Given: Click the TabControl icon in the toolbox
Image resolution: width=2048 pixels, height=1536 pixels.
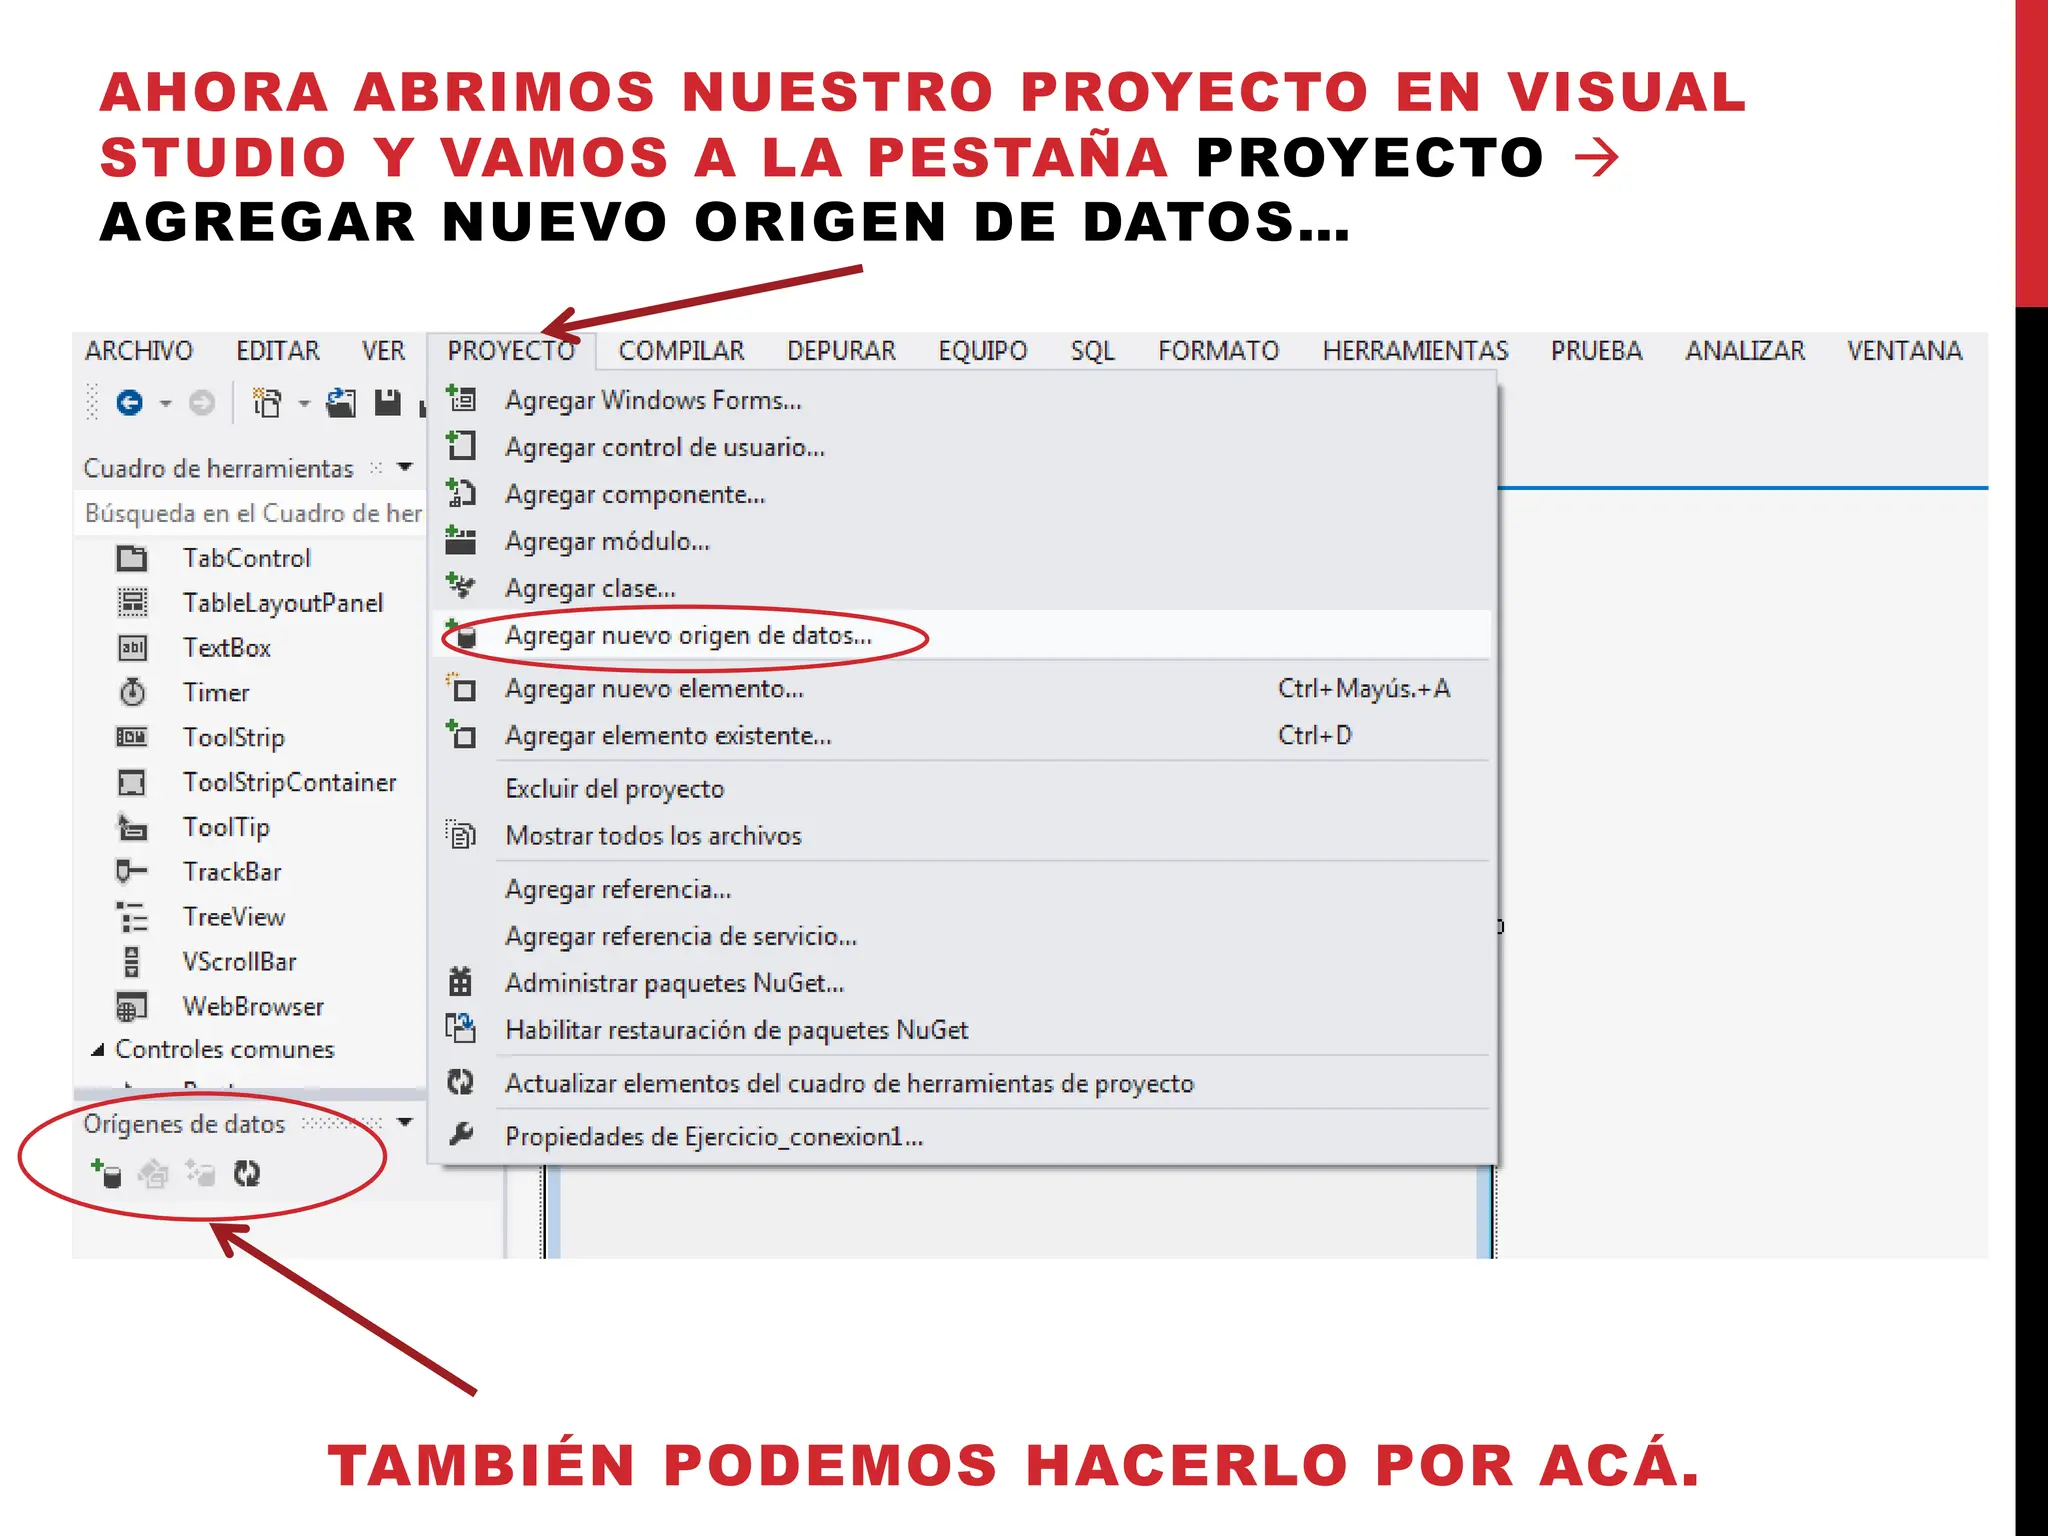Looking at the screenshot, I should coord(132,558).
